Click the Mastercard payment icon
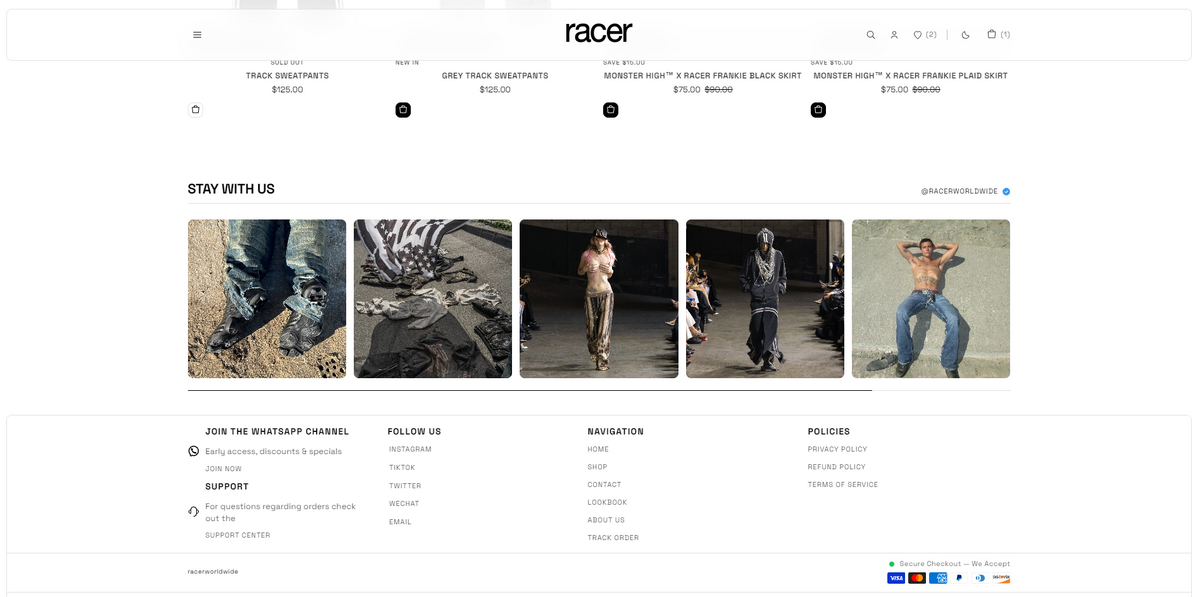 (917, 578)
